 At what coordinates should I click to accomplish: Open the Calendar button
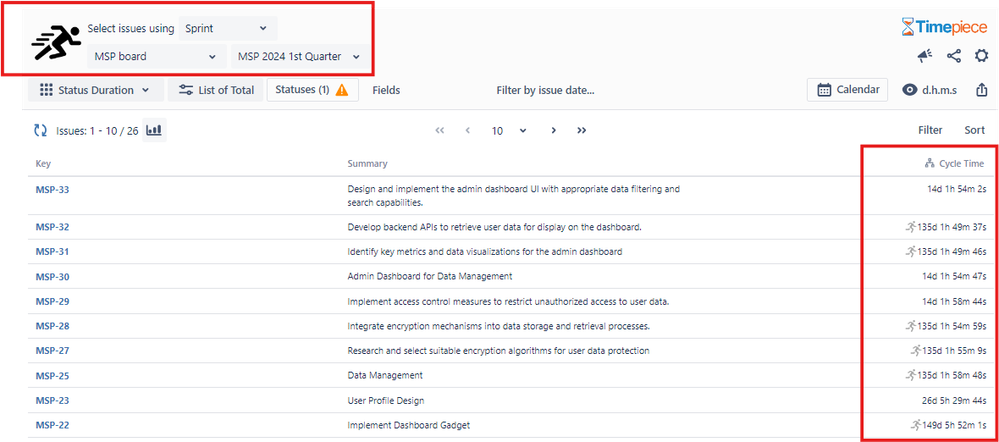click(x=847, y=90)
